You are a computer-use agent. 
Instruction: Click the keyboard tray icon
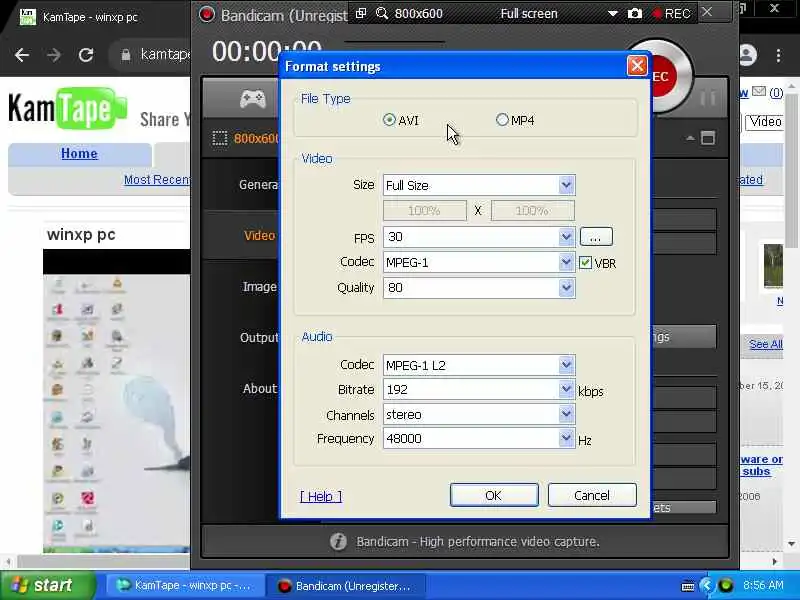(688, 586)
